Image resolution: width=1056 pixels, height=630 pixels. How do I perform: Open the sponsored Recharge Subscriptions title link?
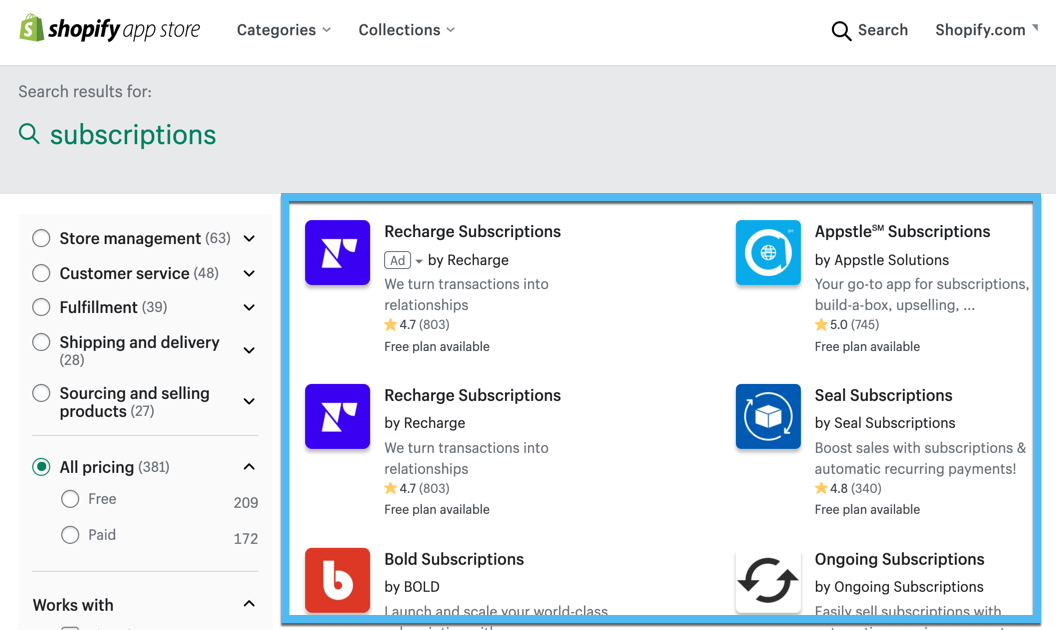click(472, 231)
